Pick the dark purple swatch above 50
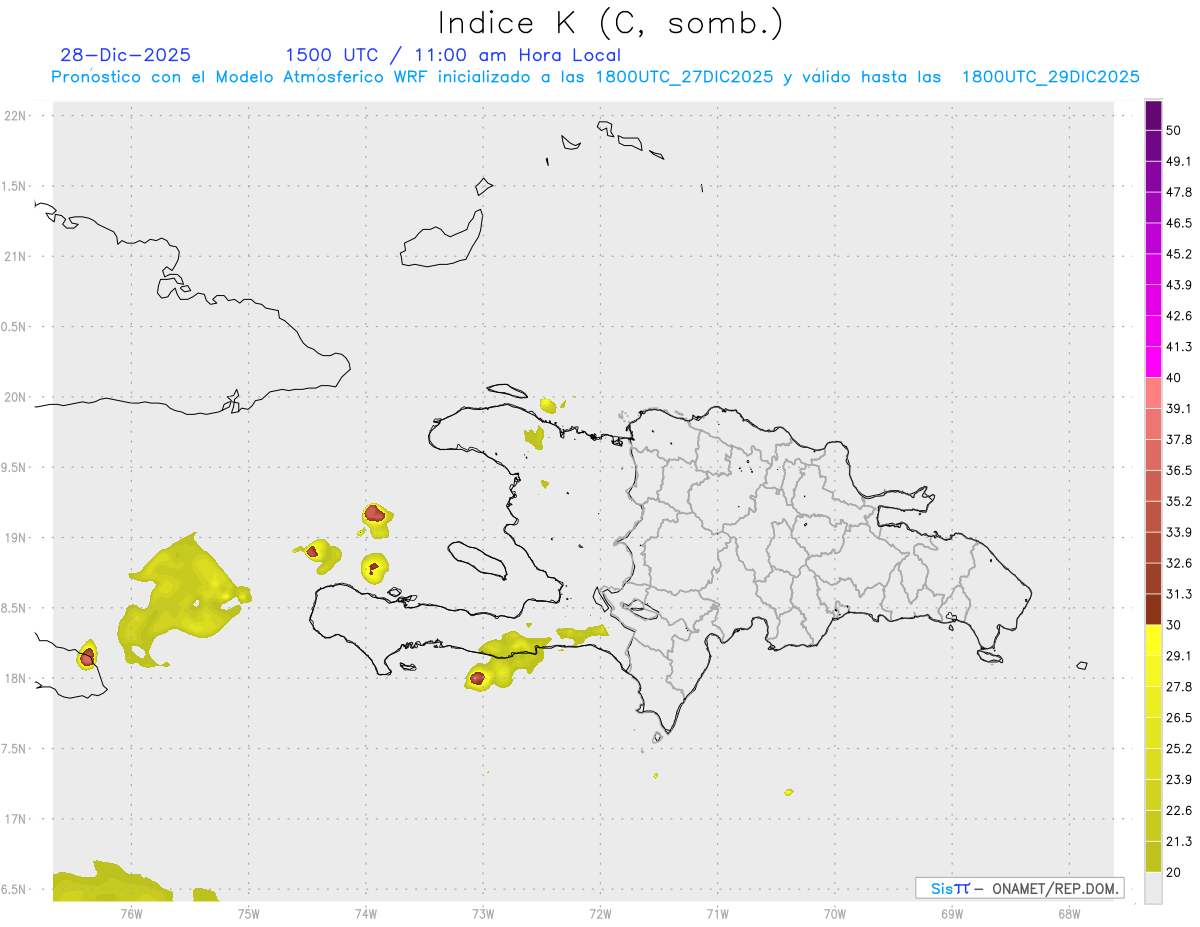The height and width of the screenshot is (927, 1200). [x=1153, y=115]
